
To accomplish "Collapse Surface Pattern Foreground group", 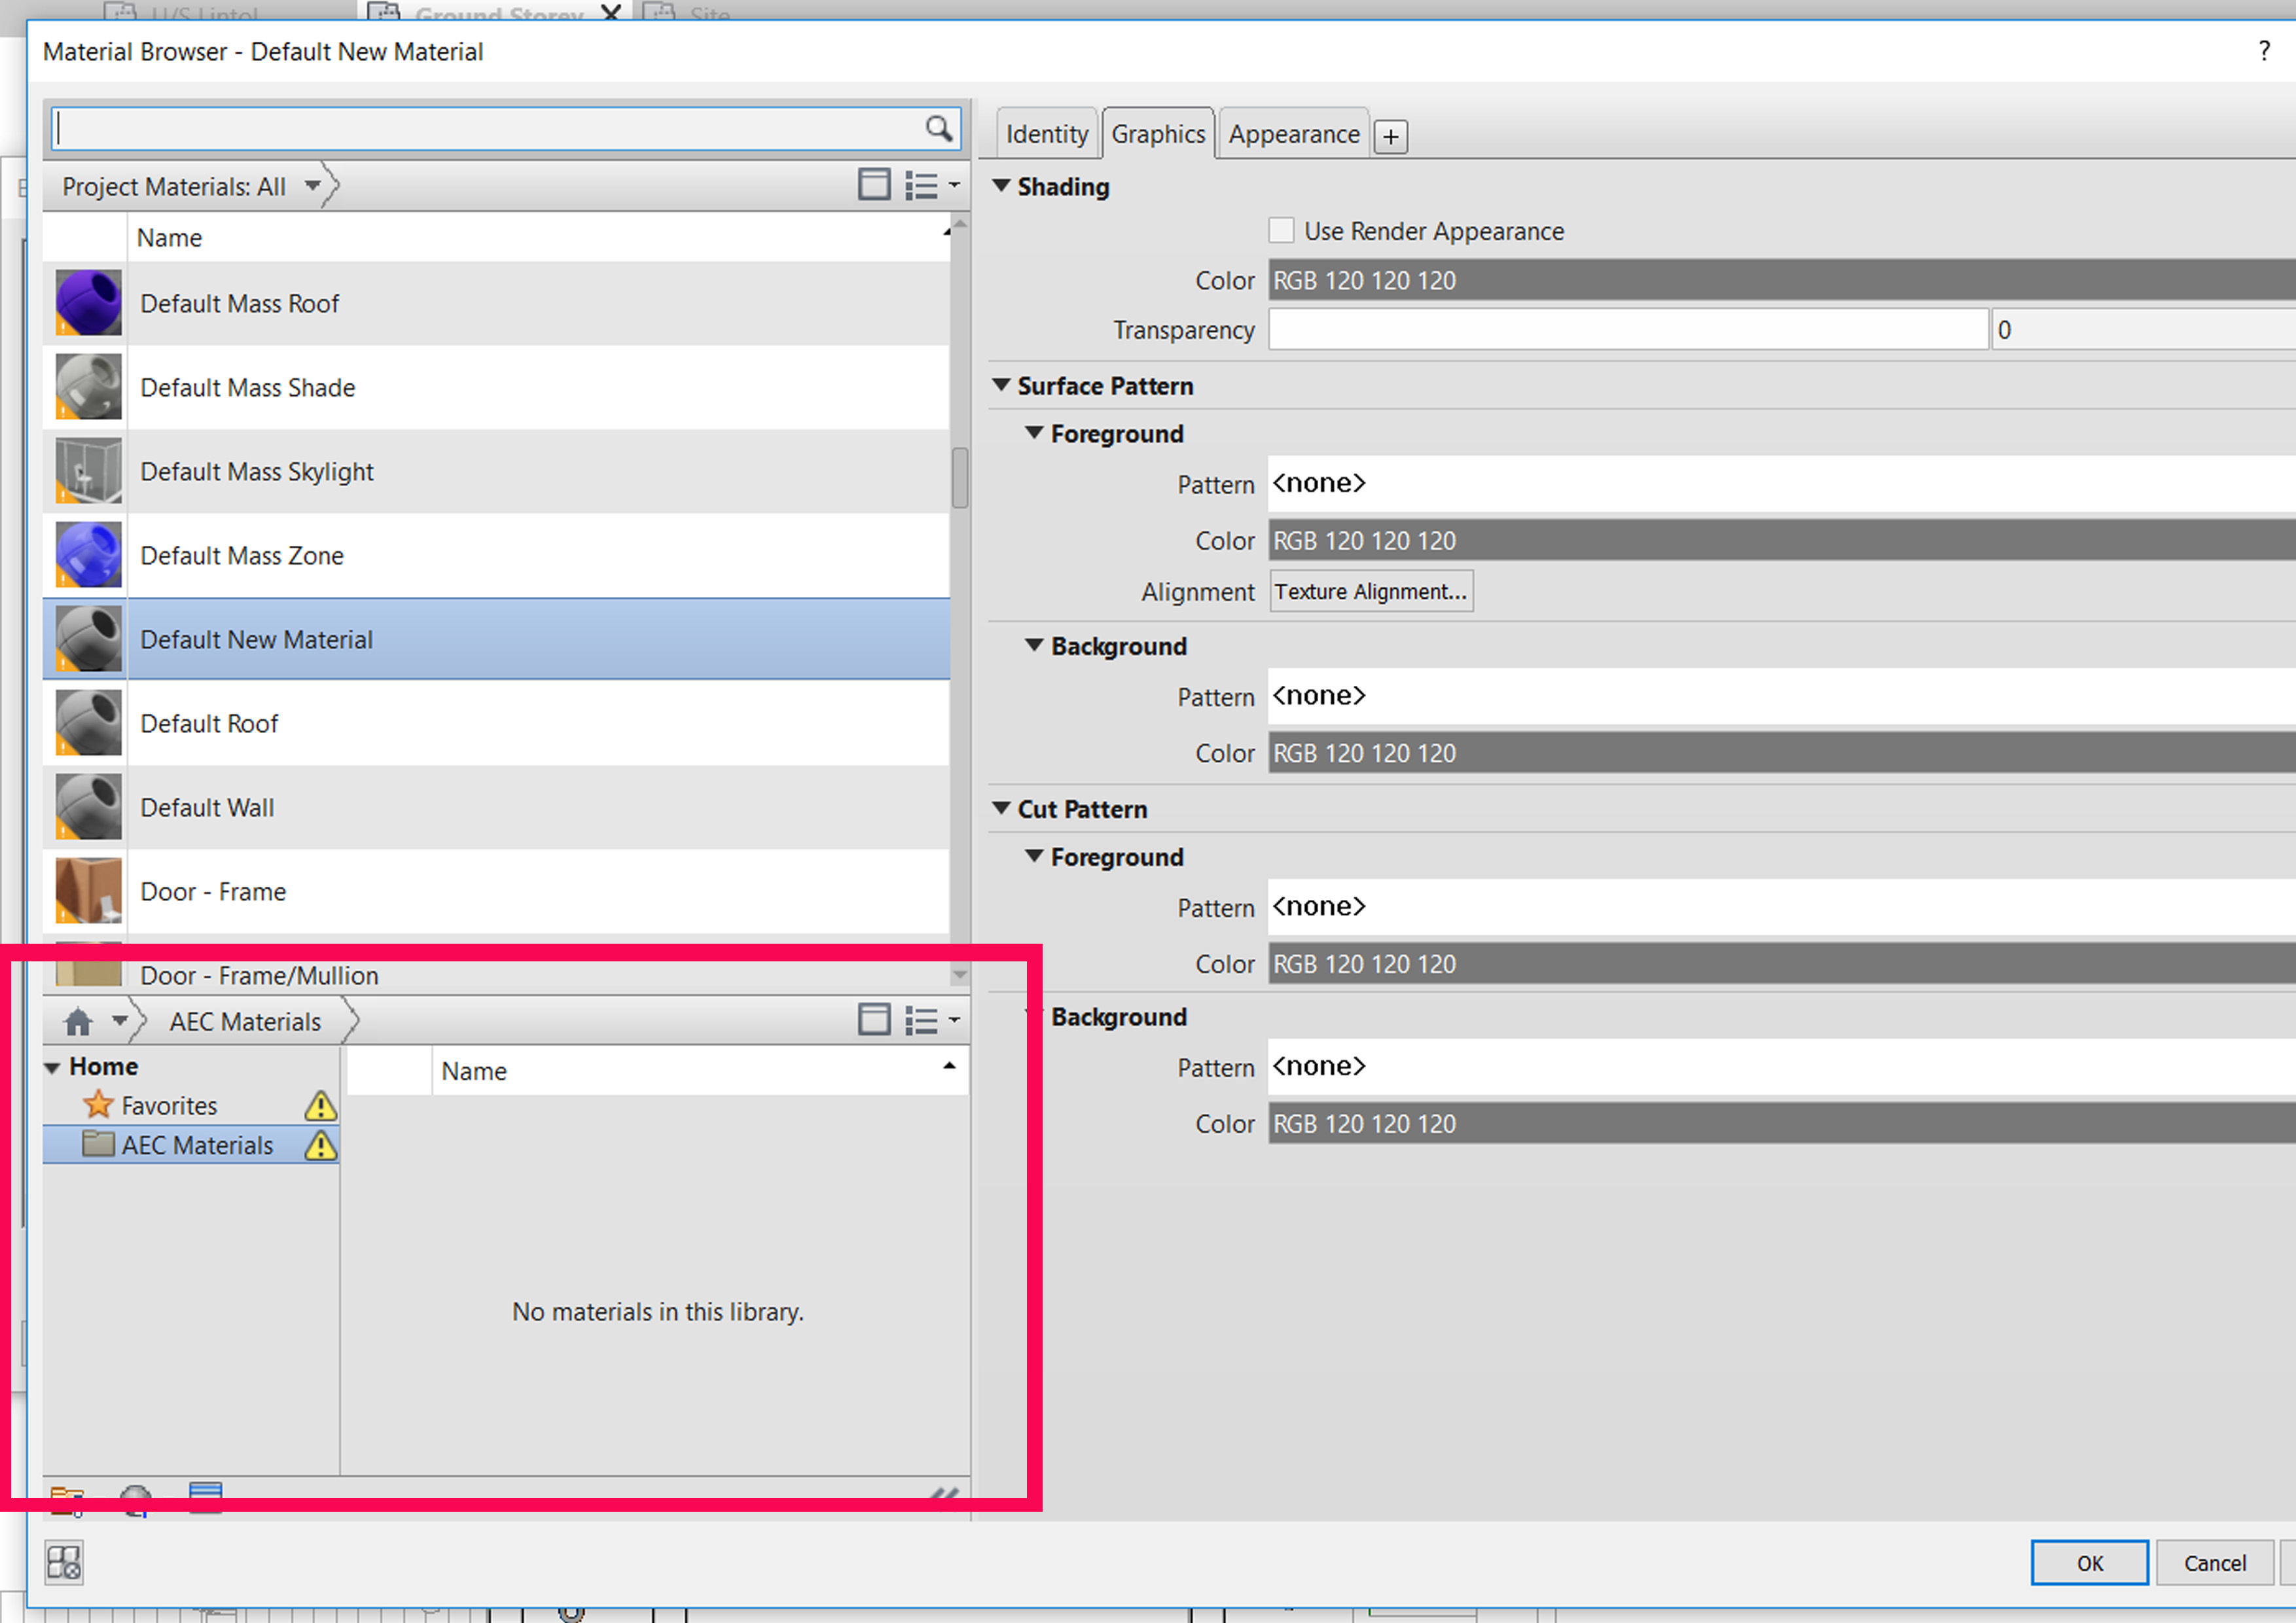I will pyautogui.click(x=1034, y=433).
